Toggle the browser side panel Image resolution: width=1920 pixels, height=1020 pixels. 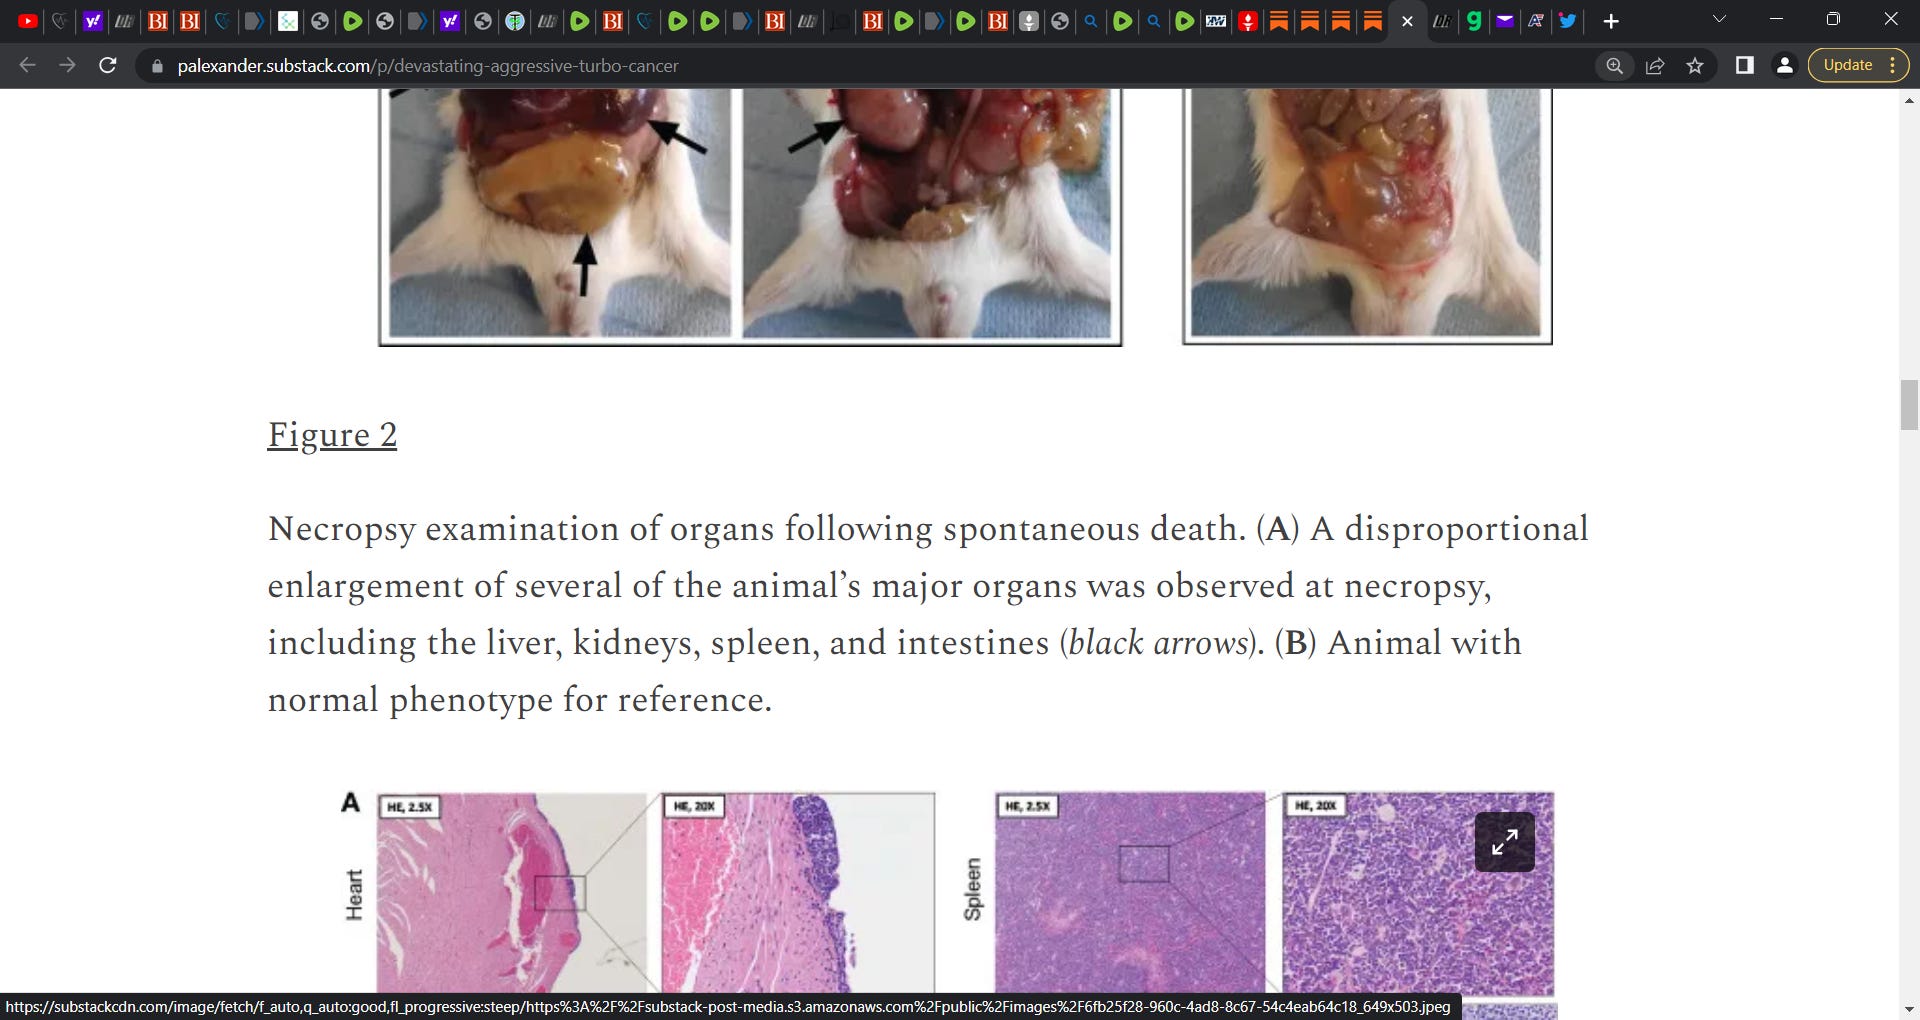click(x=1744, y=65)
